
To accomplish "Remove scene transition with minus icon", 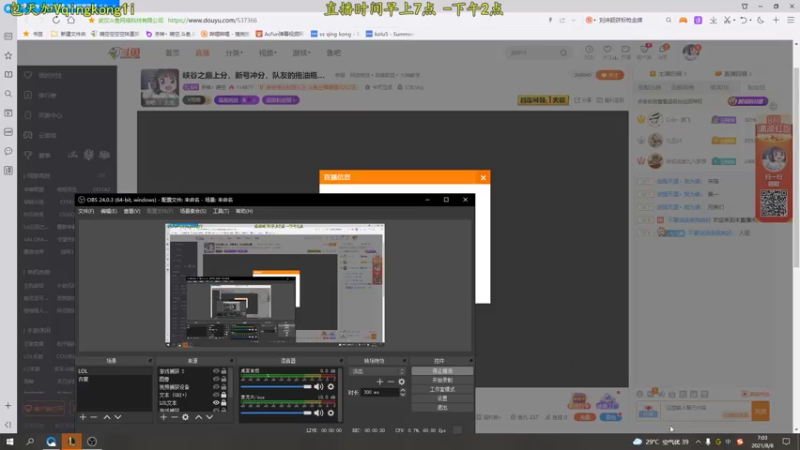I will pos(391,382).
